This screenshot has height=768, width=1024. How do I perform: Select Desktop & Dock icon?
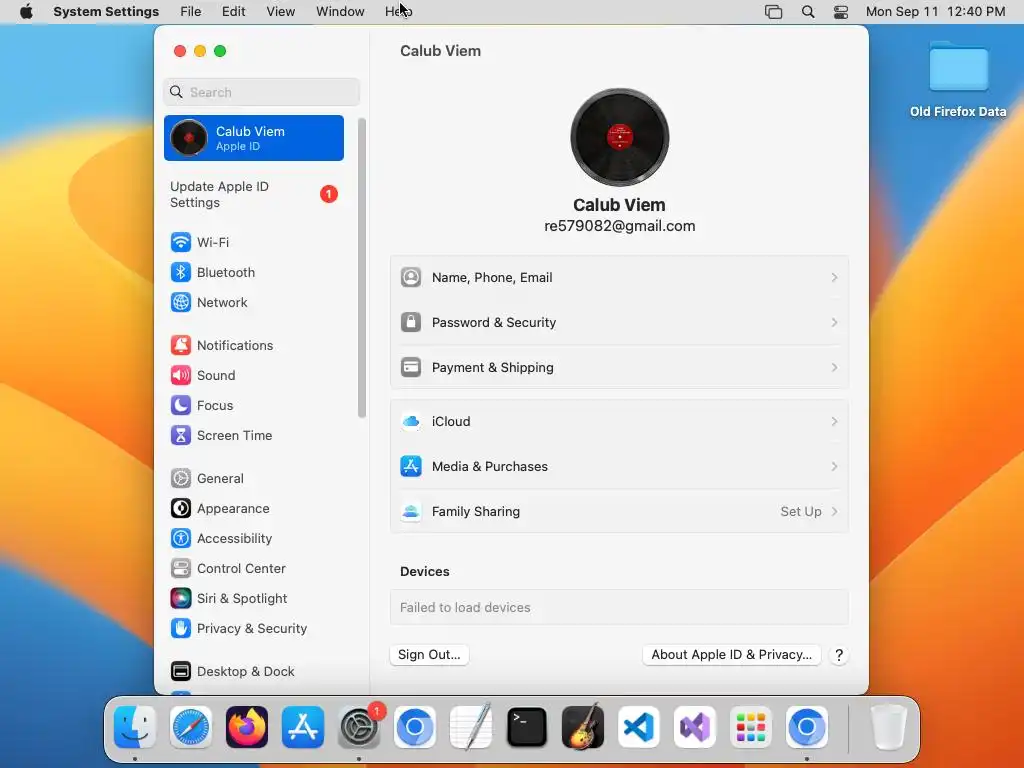click(181, 671)
